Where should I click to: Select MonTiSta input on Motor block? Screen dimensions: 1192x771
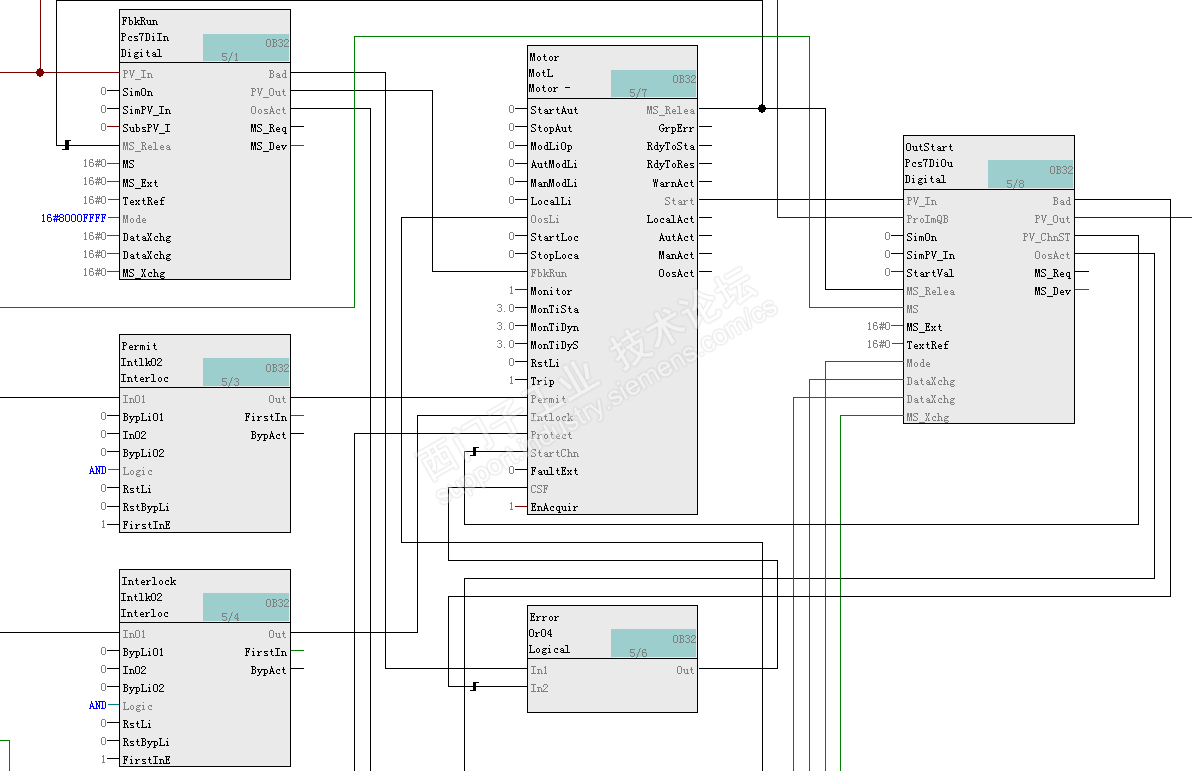pyautogui.click(x=554, y=309)
